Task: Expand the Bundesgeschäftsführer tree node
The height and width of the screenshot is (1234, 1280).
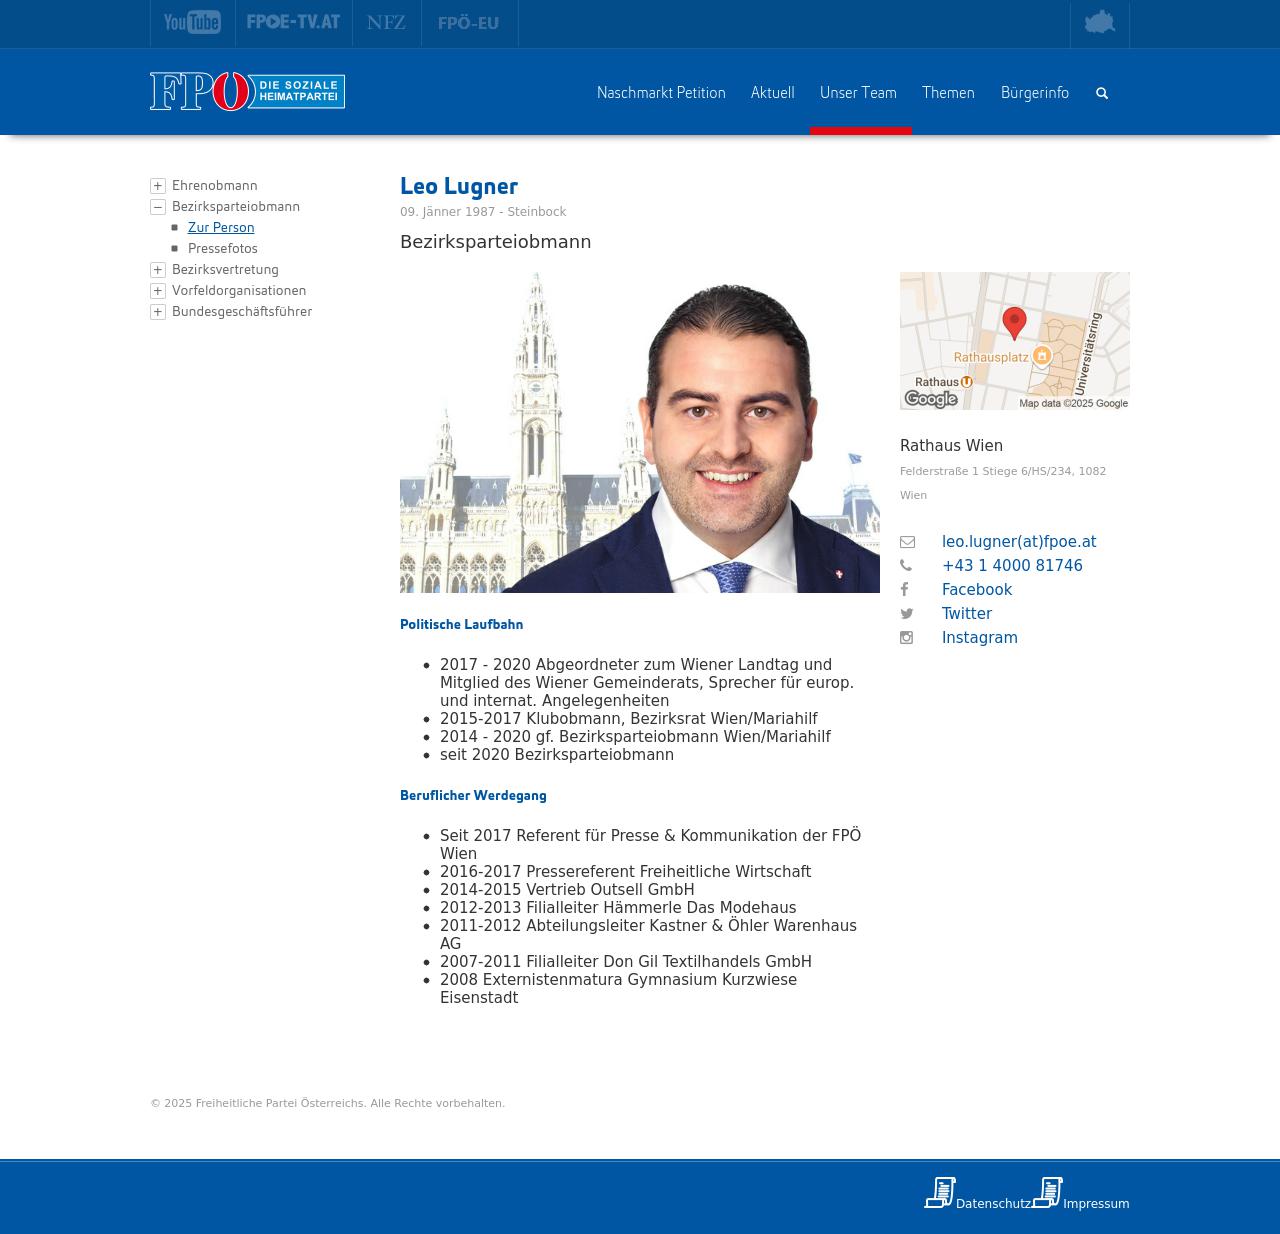Action: tap(158, 312)
